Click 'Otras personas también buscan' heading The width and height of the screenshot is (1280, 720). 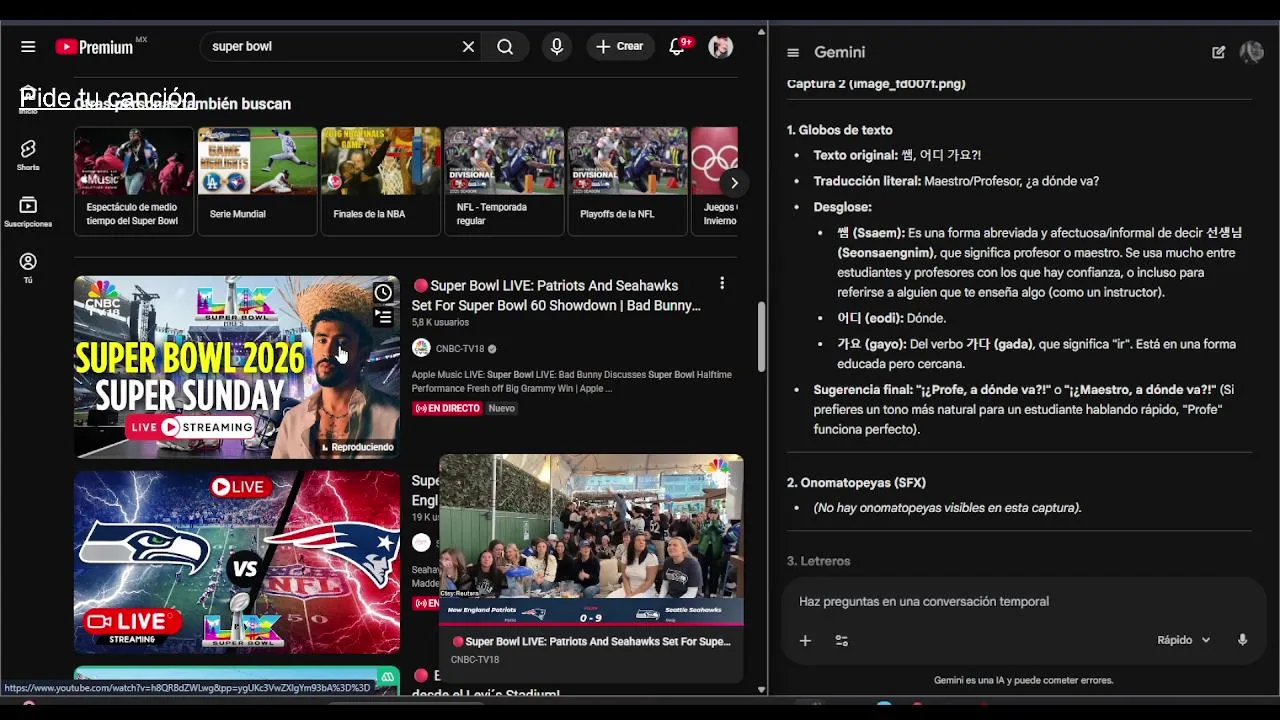[182, 104]
